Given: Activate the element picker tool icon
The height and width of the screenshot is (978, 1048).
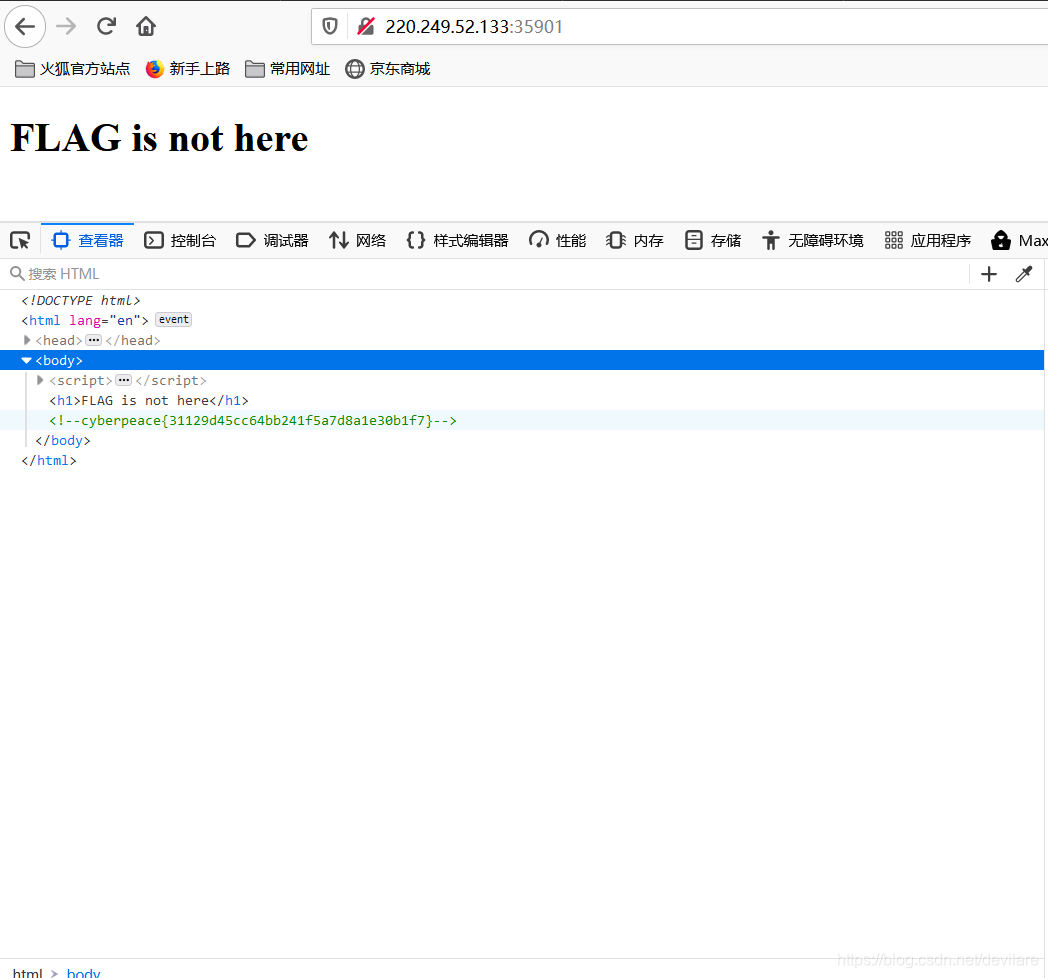Looking at the screenshot, I should tap(20, 240).
